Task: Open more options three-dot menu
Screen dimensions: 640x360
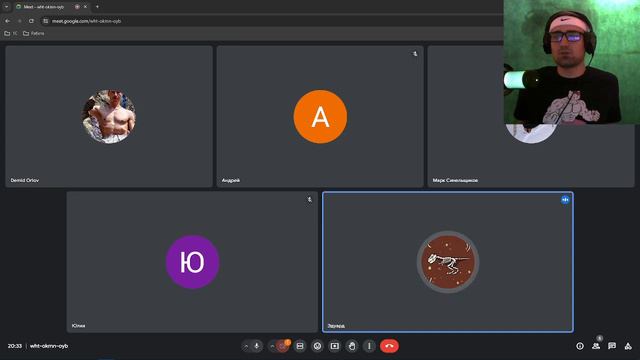Action: click(369, 346)
